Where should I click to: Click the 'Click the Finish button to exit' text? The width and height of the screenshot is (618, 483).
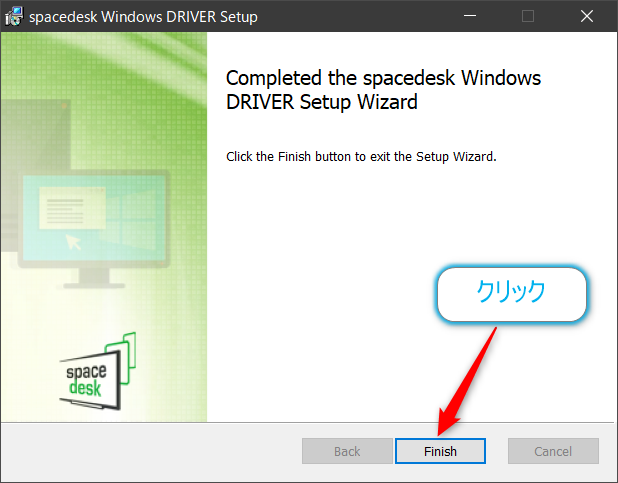tap(361, 157)
